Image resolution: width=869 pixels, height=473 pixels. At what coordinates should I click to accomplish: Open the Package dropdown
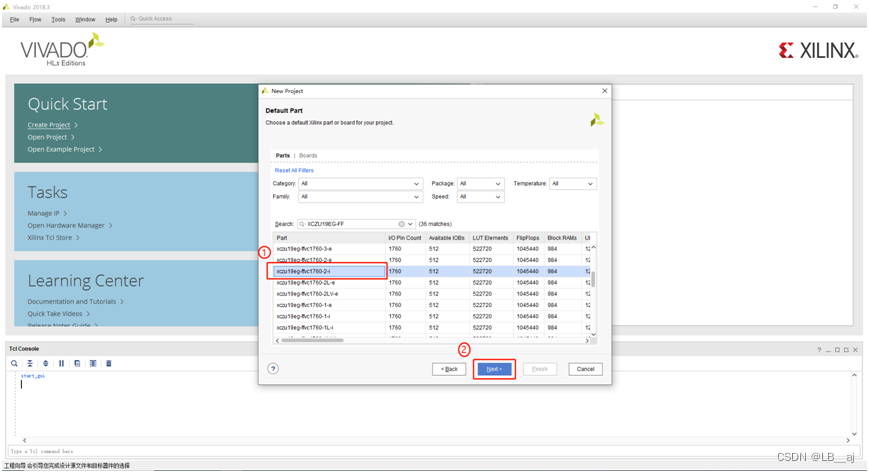point(480,184)
